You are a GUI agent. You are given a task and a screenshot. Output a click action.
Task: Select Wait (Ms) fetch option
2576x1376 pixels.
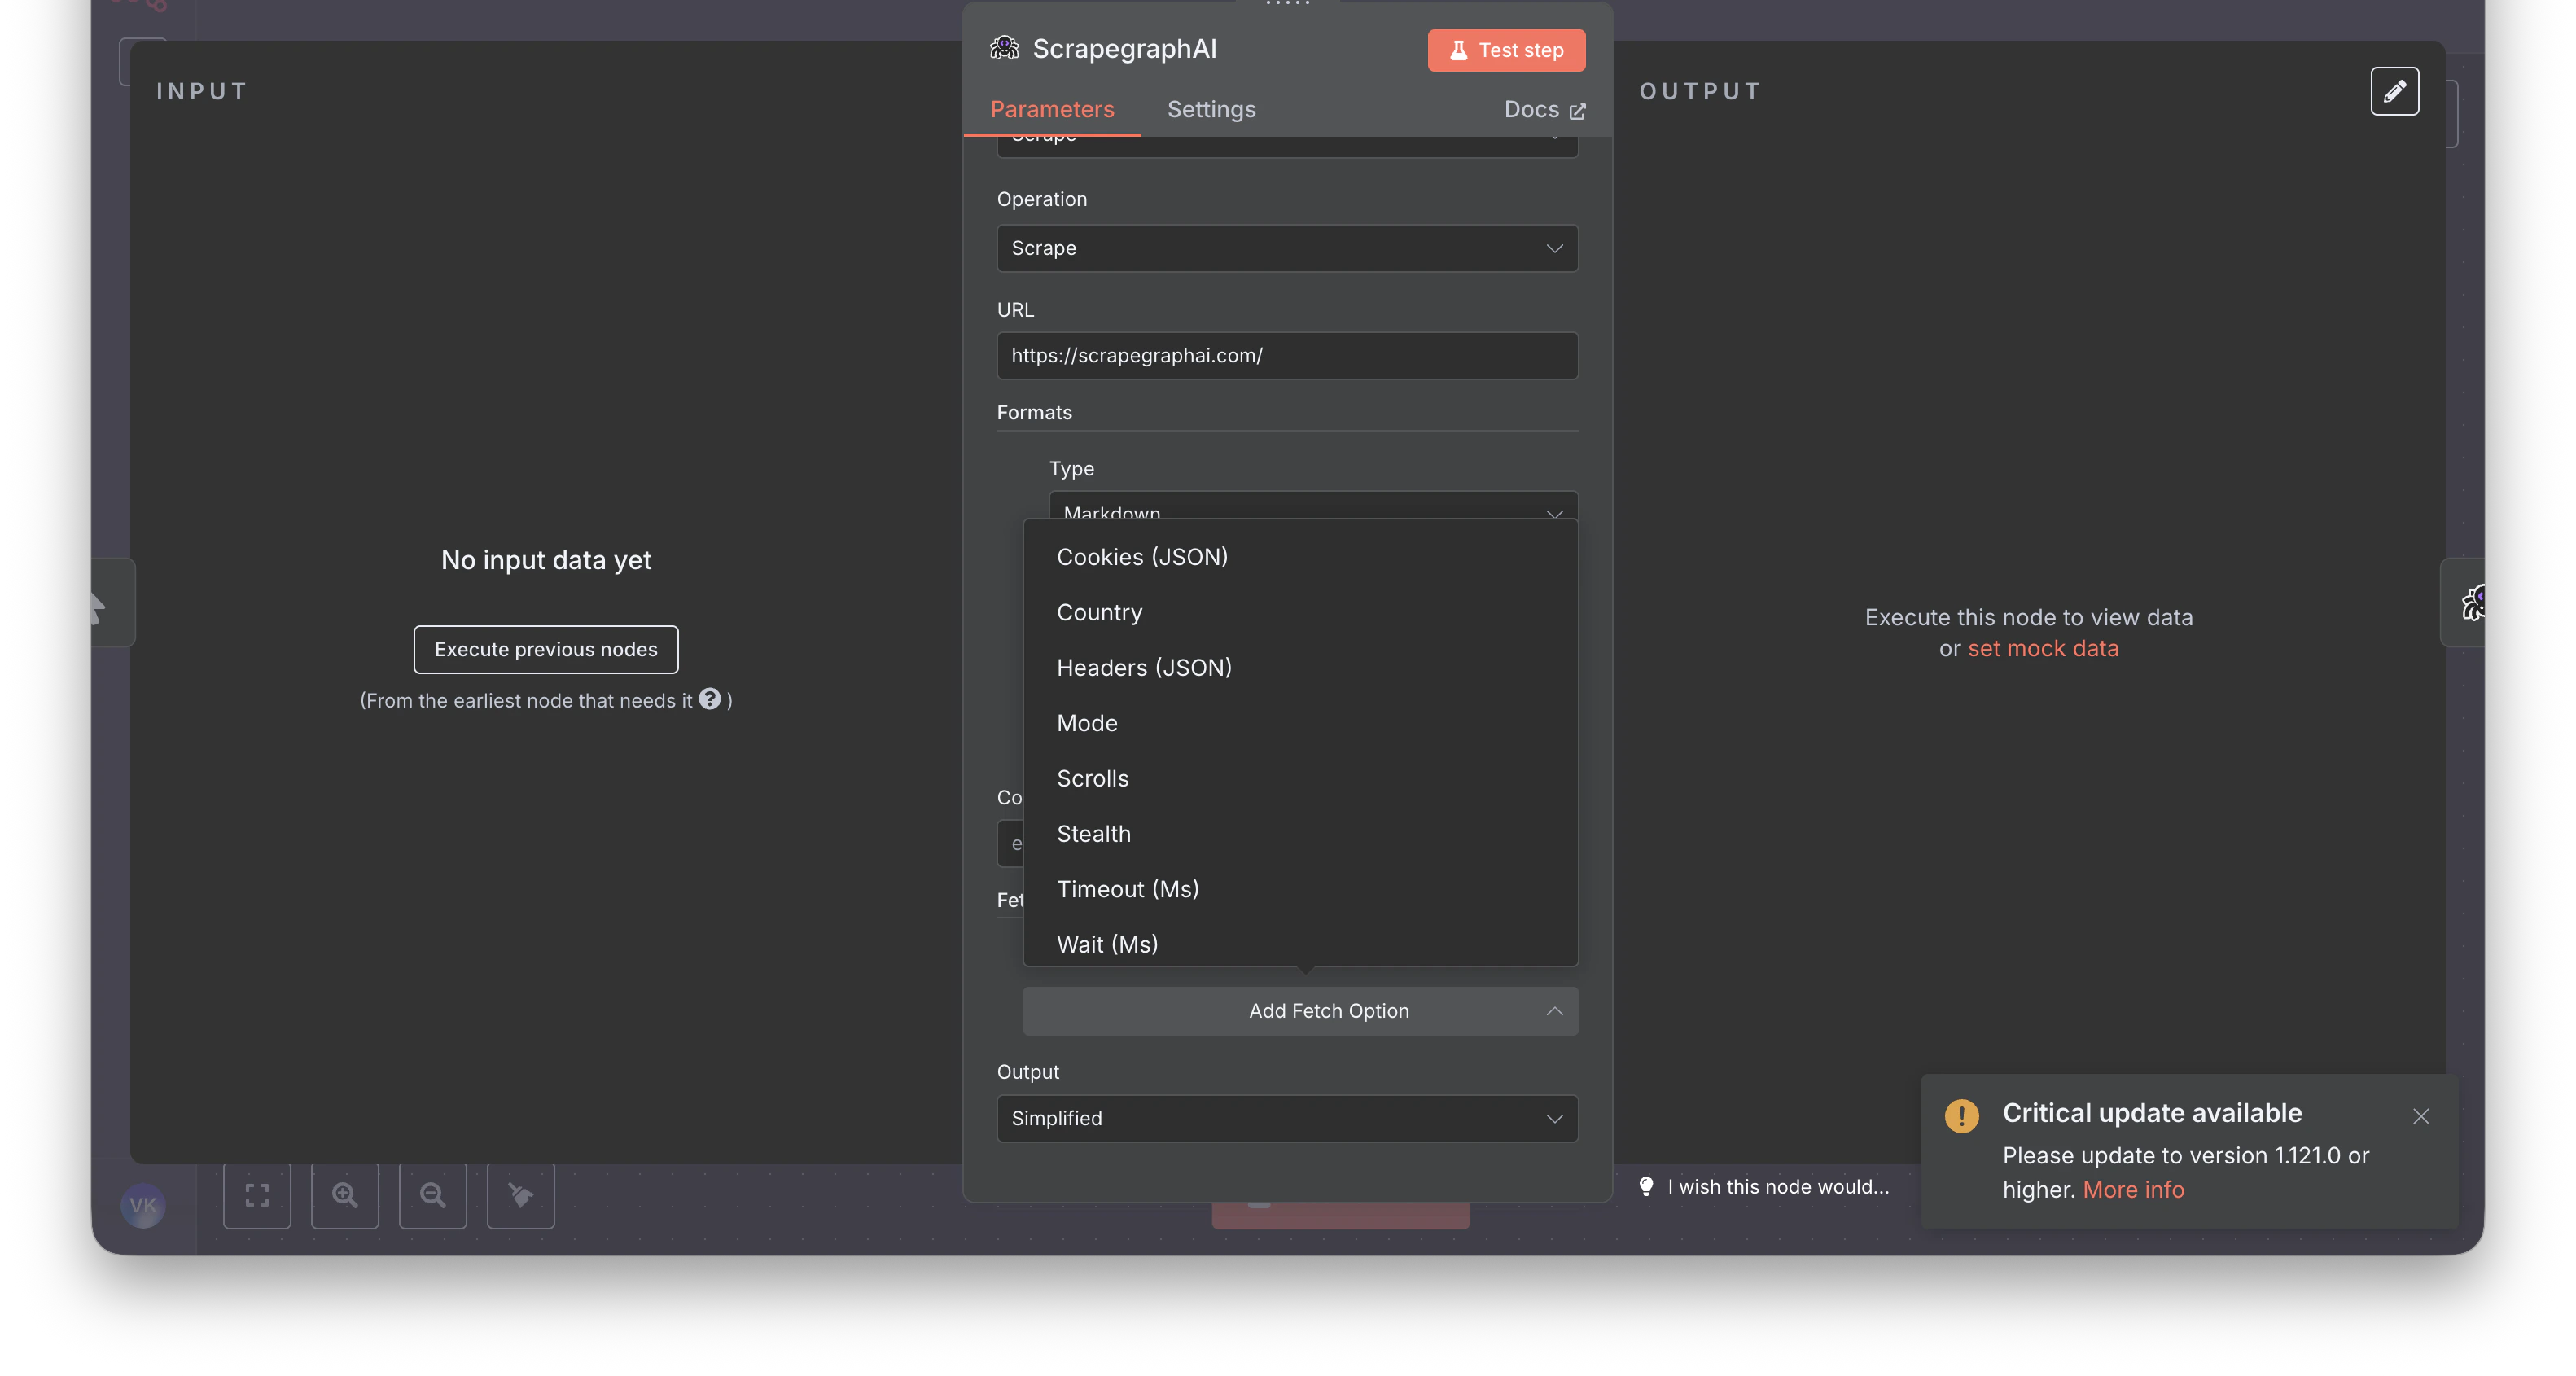click(x=1300, y=943)
